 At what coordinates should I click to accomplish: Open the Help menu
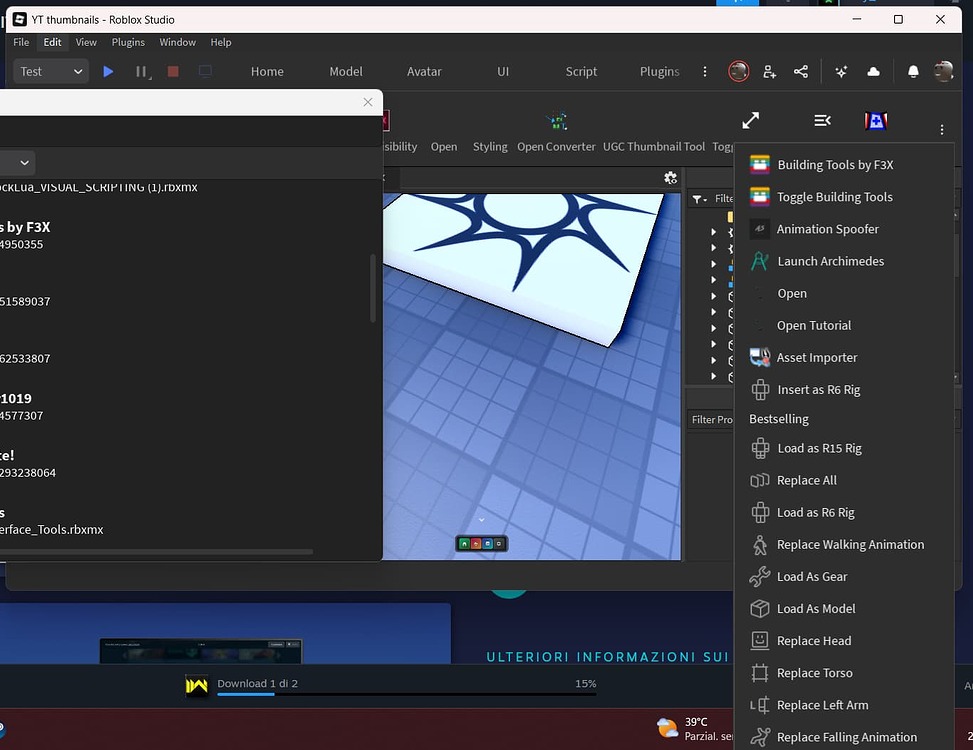tap(220, 42)
